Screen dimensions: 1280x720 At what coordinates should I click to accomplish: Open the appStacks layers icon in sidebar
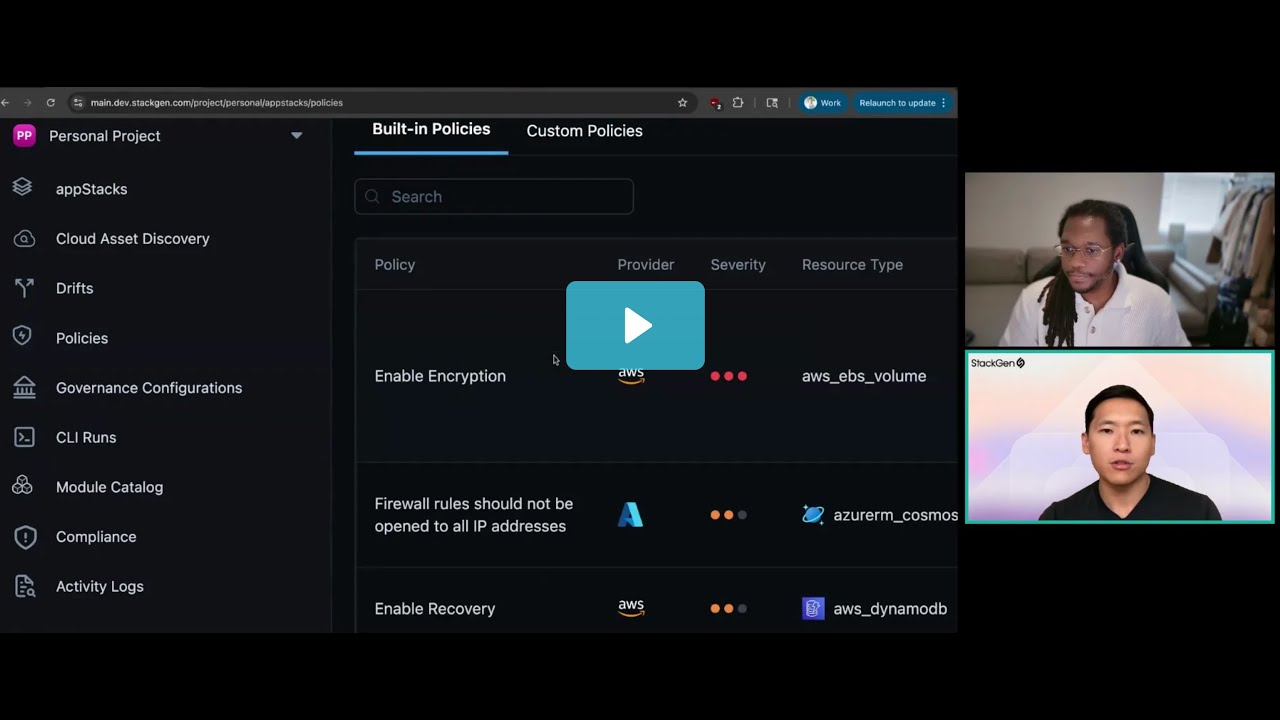pos(22,188)
